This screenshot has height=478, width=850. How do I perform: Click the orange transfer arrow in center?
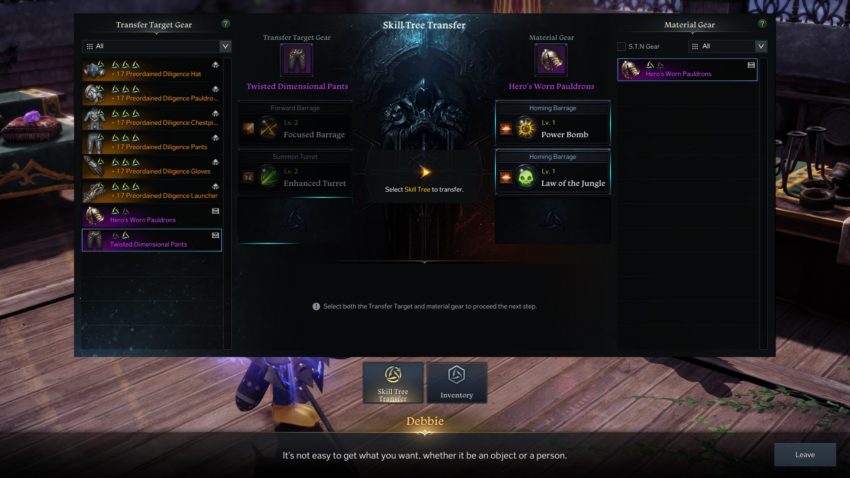(424, 172)
